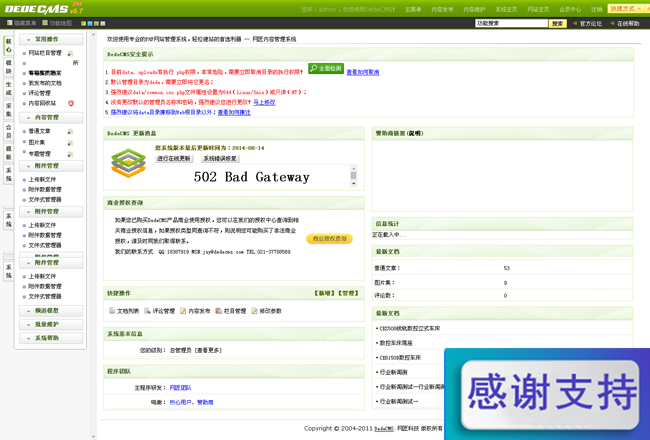Switch to the 生成 vertical tab
Screen dimensions: 650x440
click(8, 89)
